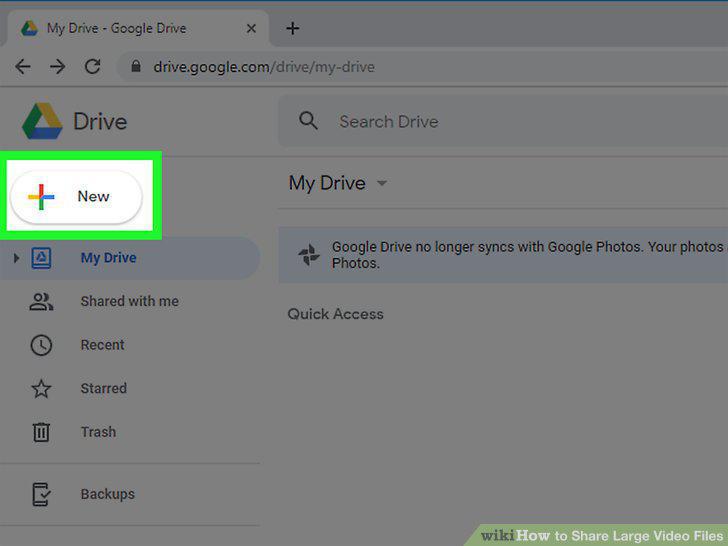Click the Google Drive logo
Image resolution: width=728 pixels, height=546 pixels.
(42, 121)
